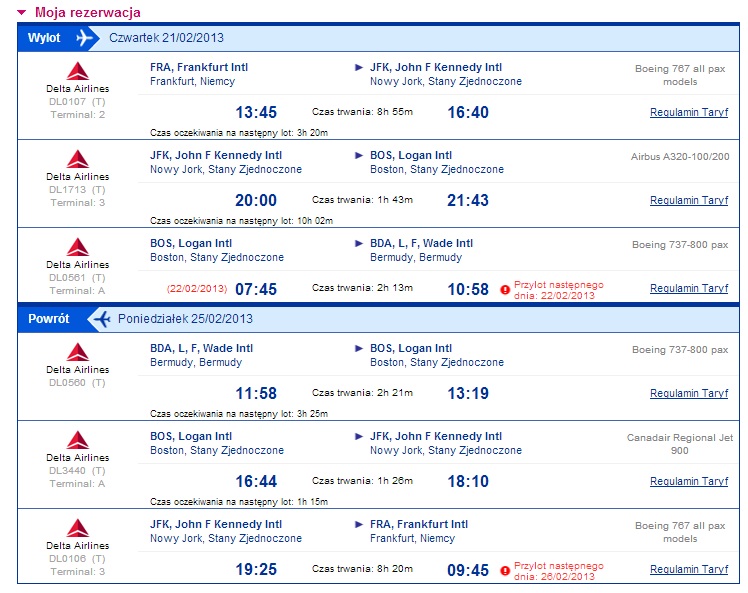Click Delta Airlines logo for flight DL0560
748x593 pixels.
(78, 352)
